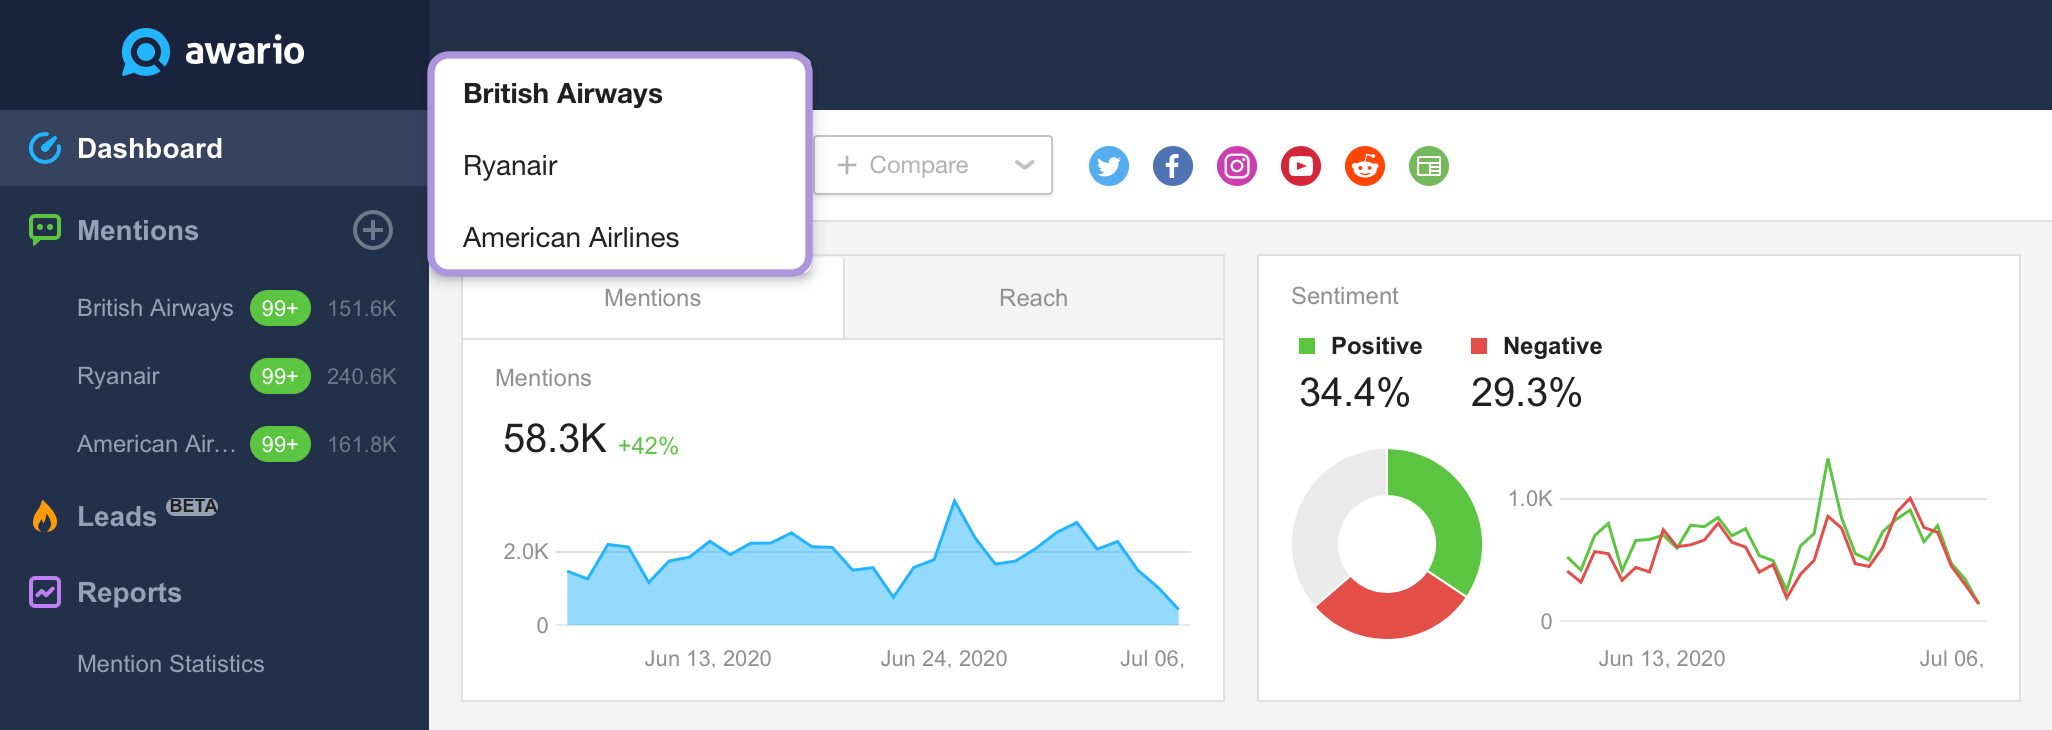Click the 29.3% negative sentiment value
This screenshot has width=2052, height=730.
(1526, 392)
